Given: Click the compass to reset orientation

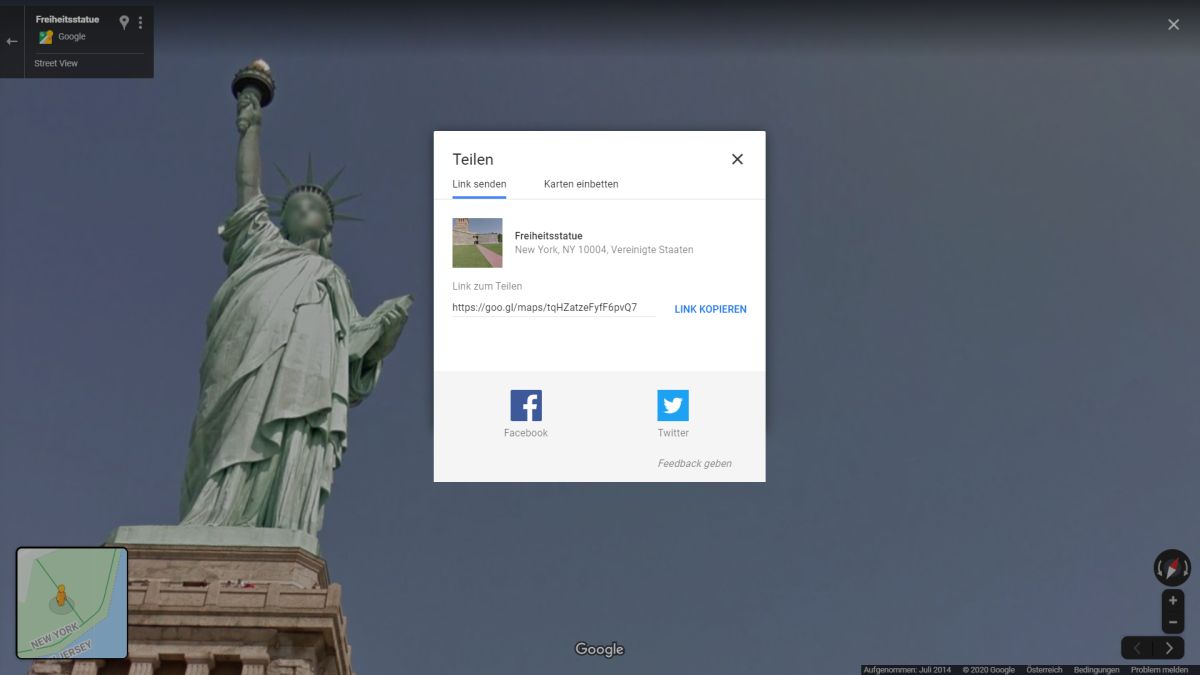Looking at the screenshot, I should coord(1172,567).
